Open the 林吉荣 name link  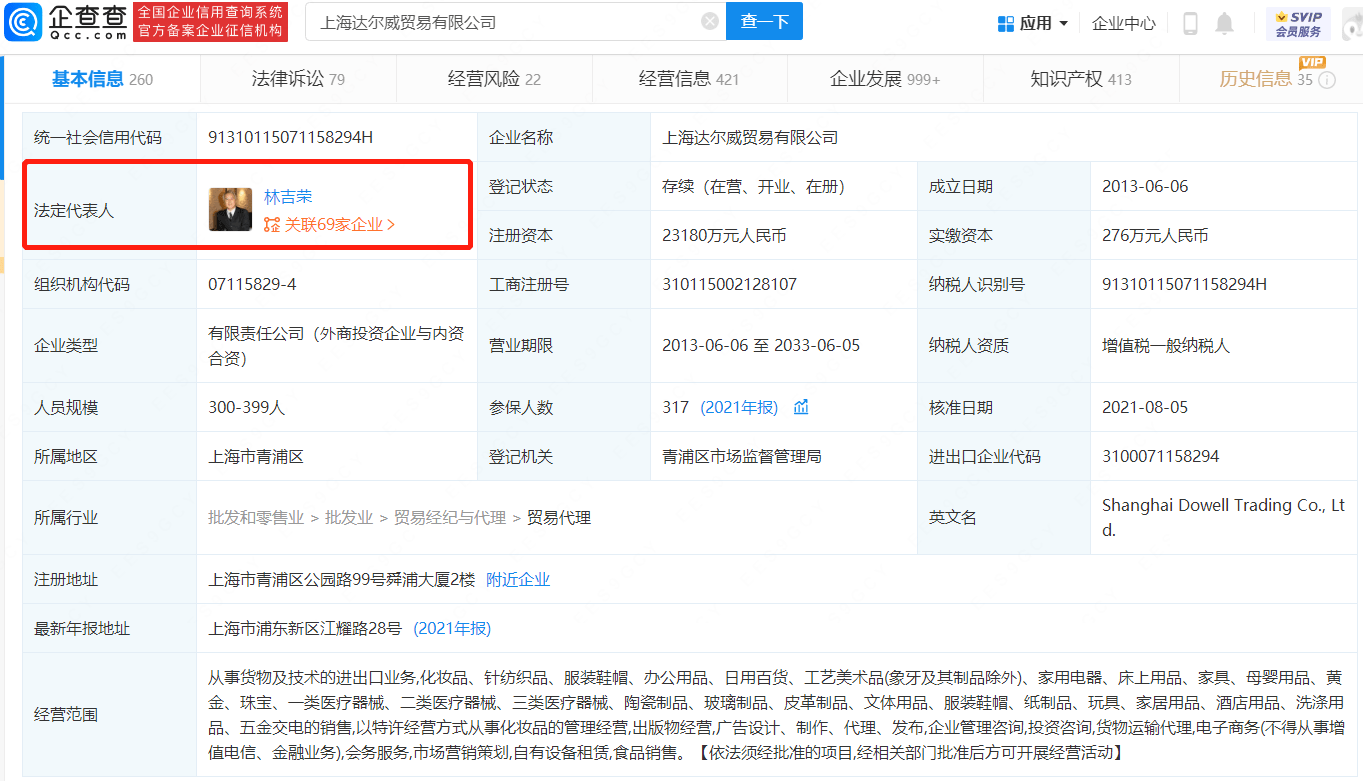288,197
